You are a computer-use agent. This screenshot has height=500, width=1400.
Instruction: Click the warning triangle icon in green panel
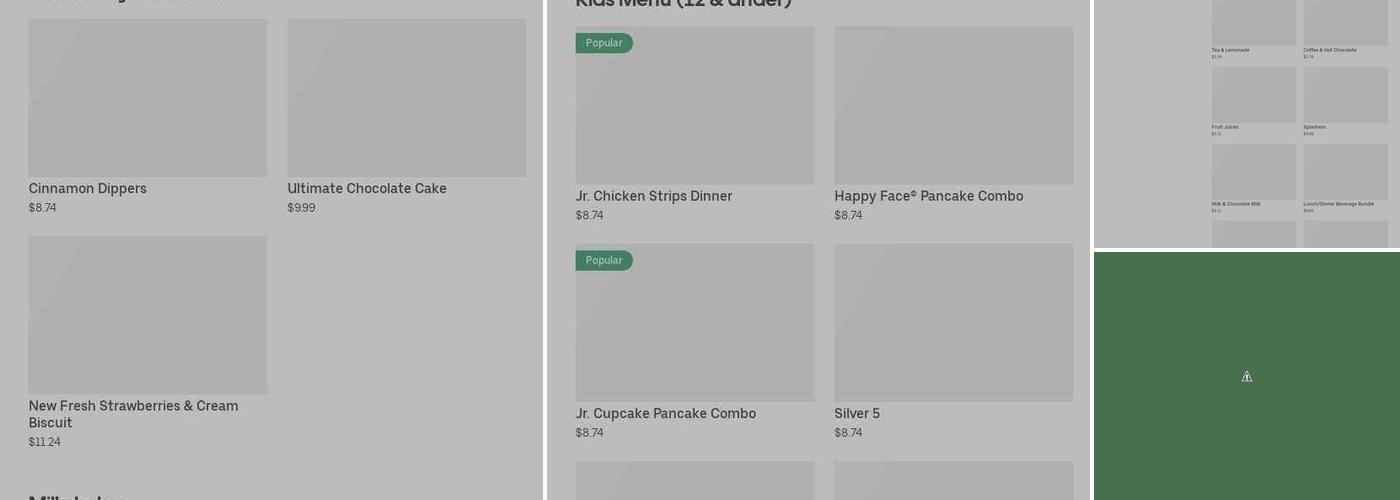pos(1247,377)
